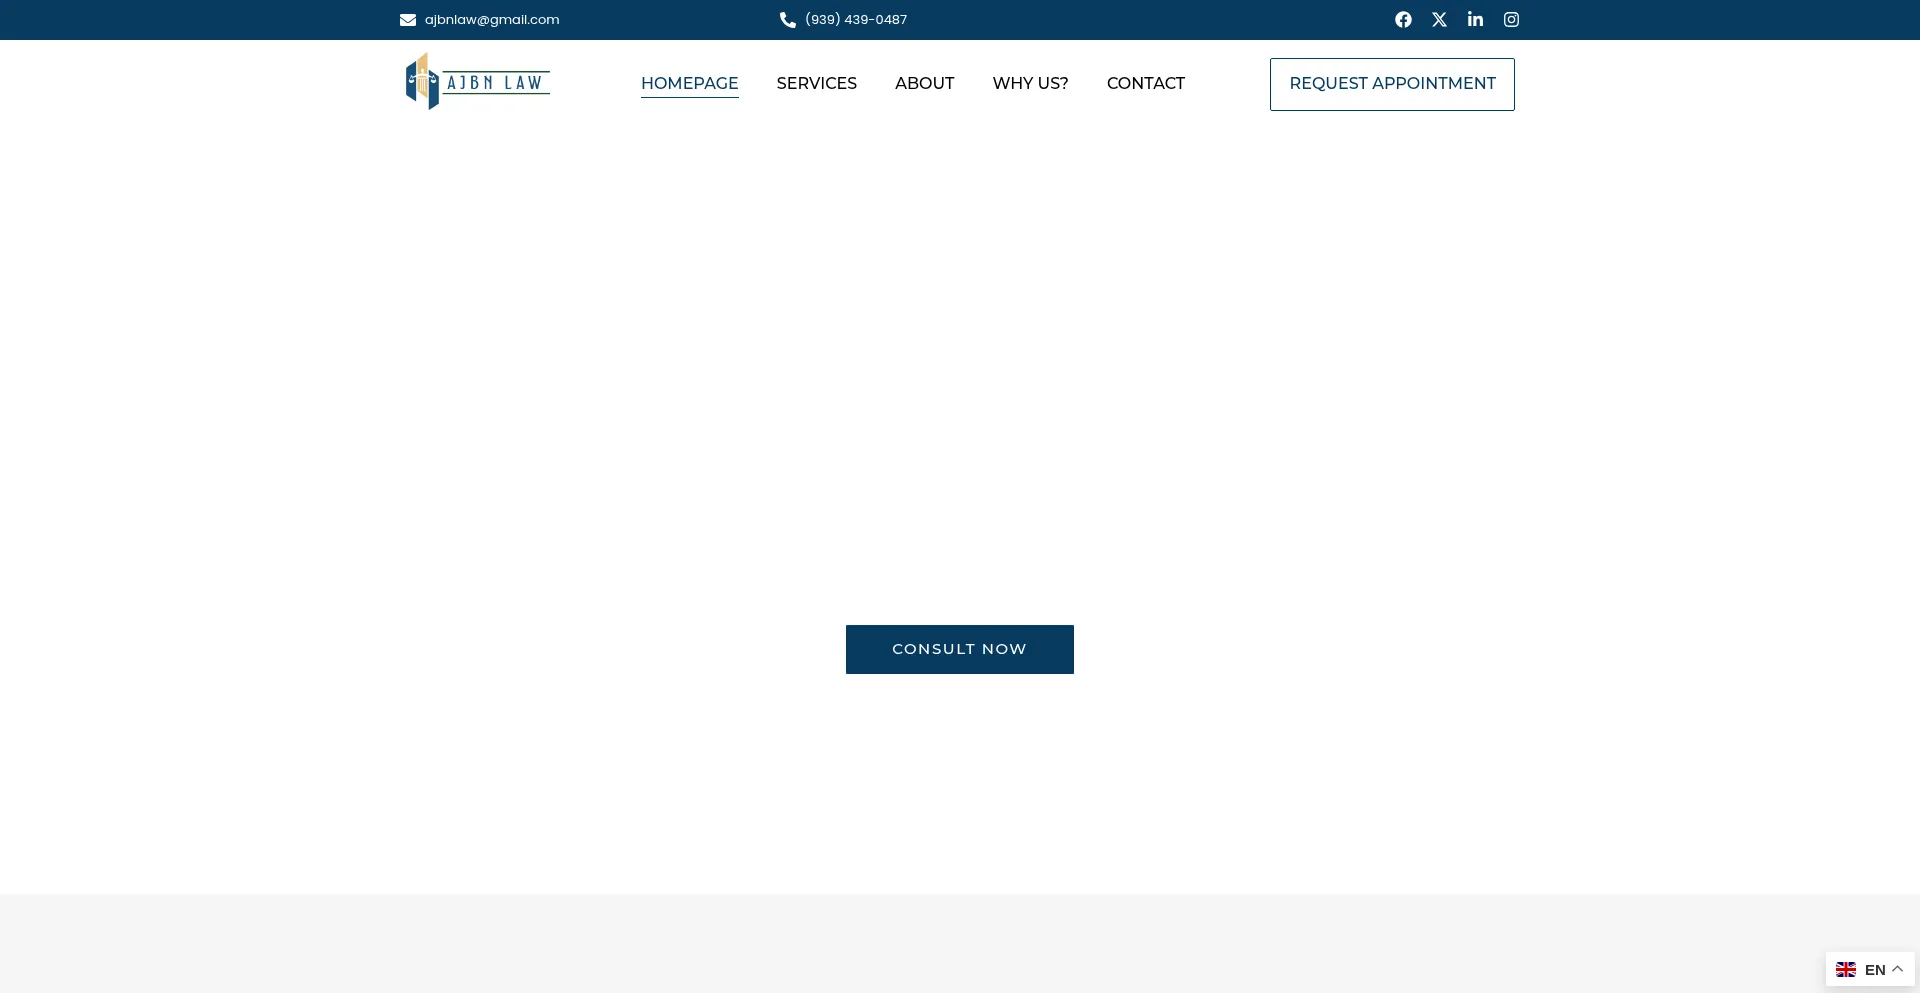Select the Homepage menu item
1920x993 pixels.
[689, 84]
